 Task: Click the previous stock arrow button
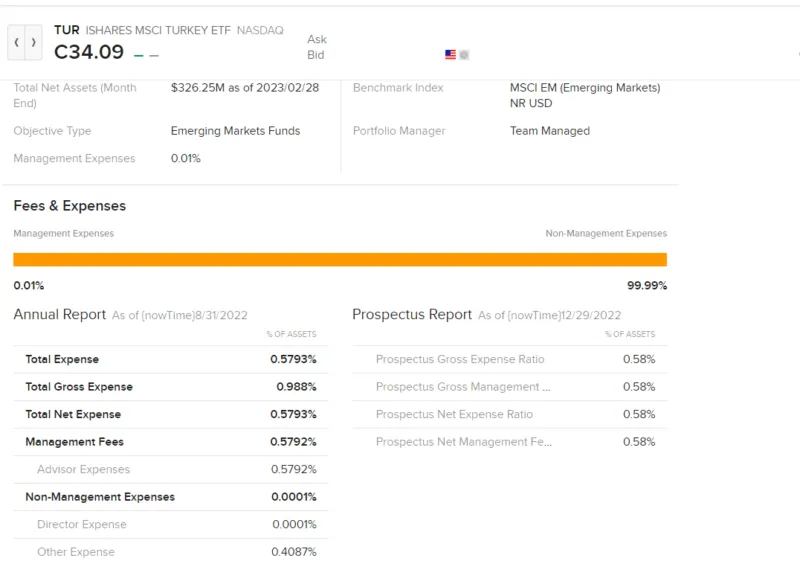[x=17, y=43]
